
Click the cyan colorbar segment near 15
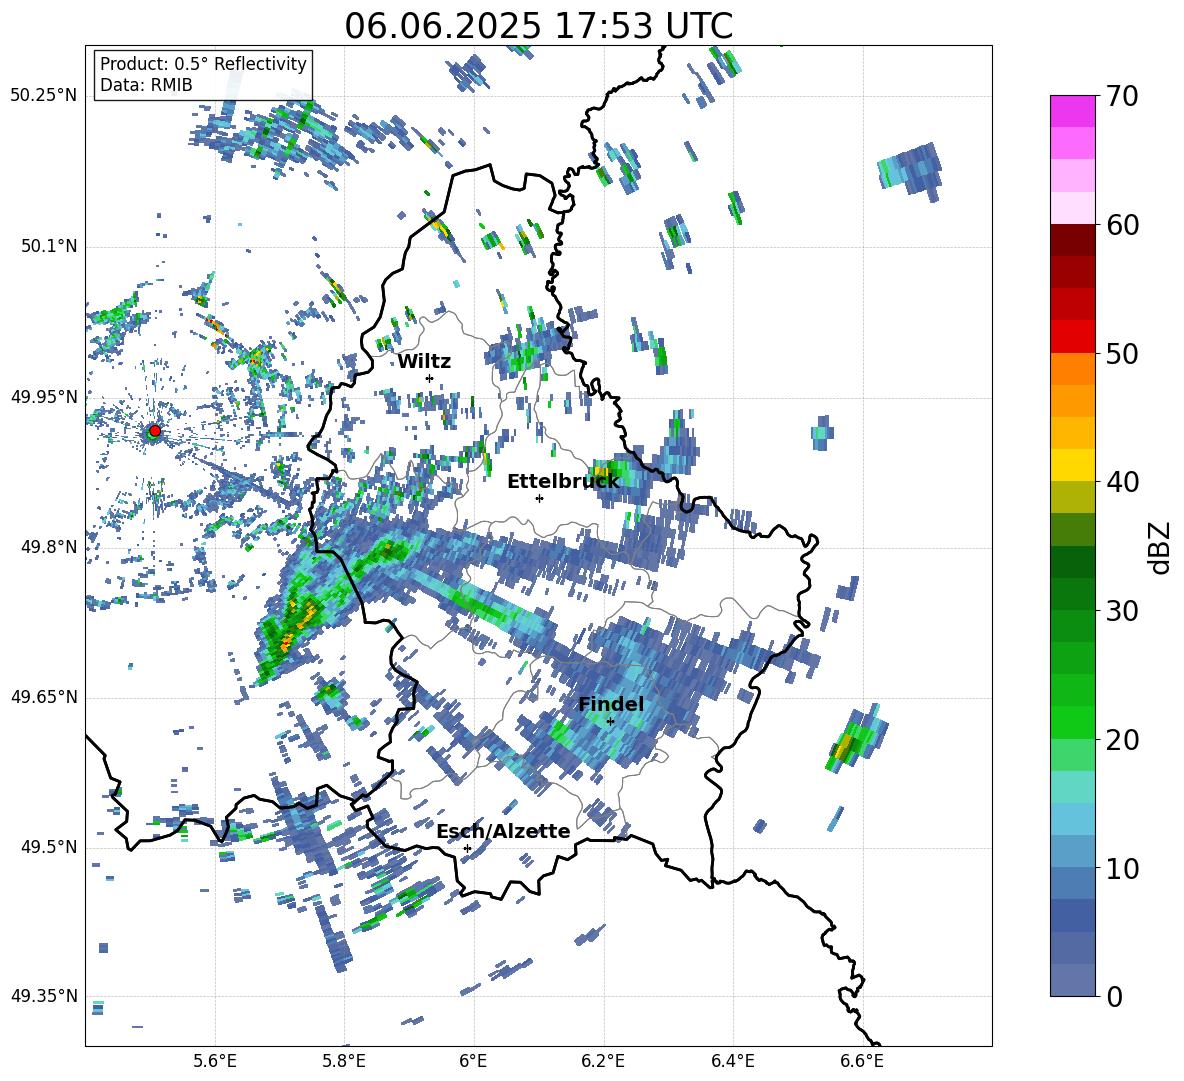(1072, 819)
